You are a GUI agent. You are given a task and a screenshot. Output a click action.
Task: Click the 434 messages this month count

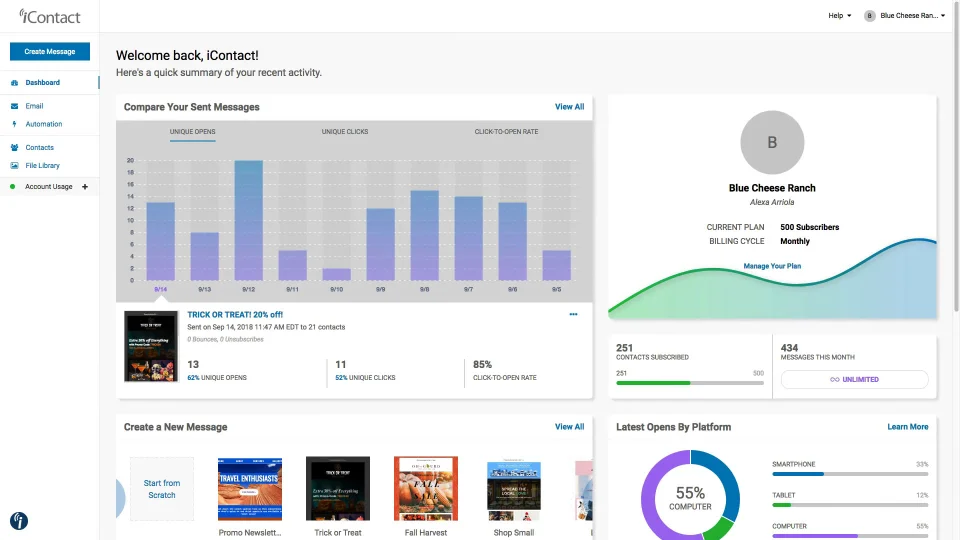pos(789,348)
